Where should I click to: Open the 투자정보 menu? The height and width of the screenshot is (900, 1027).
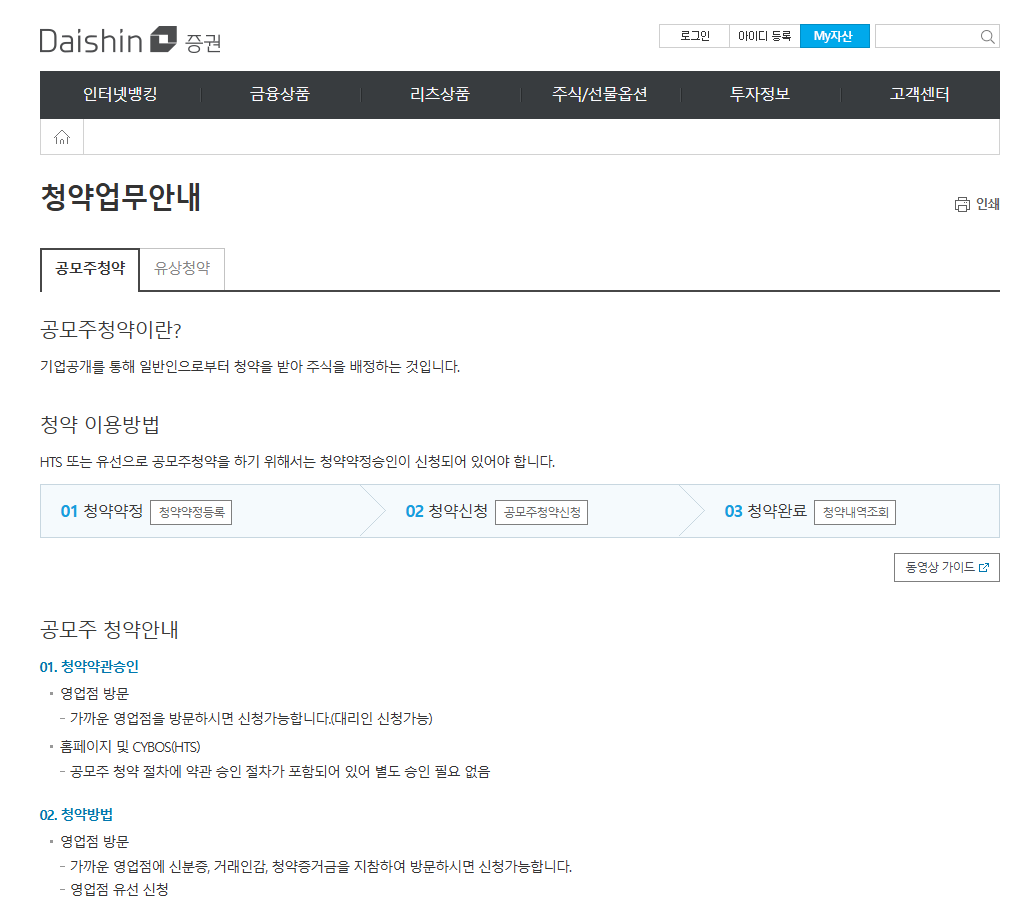point(759,95)
